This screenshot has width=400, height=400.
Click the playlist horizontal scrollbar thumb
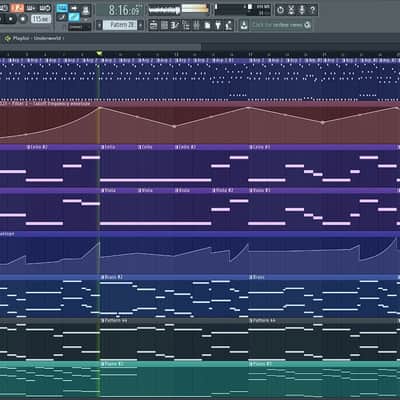click(x=101, y=47)
